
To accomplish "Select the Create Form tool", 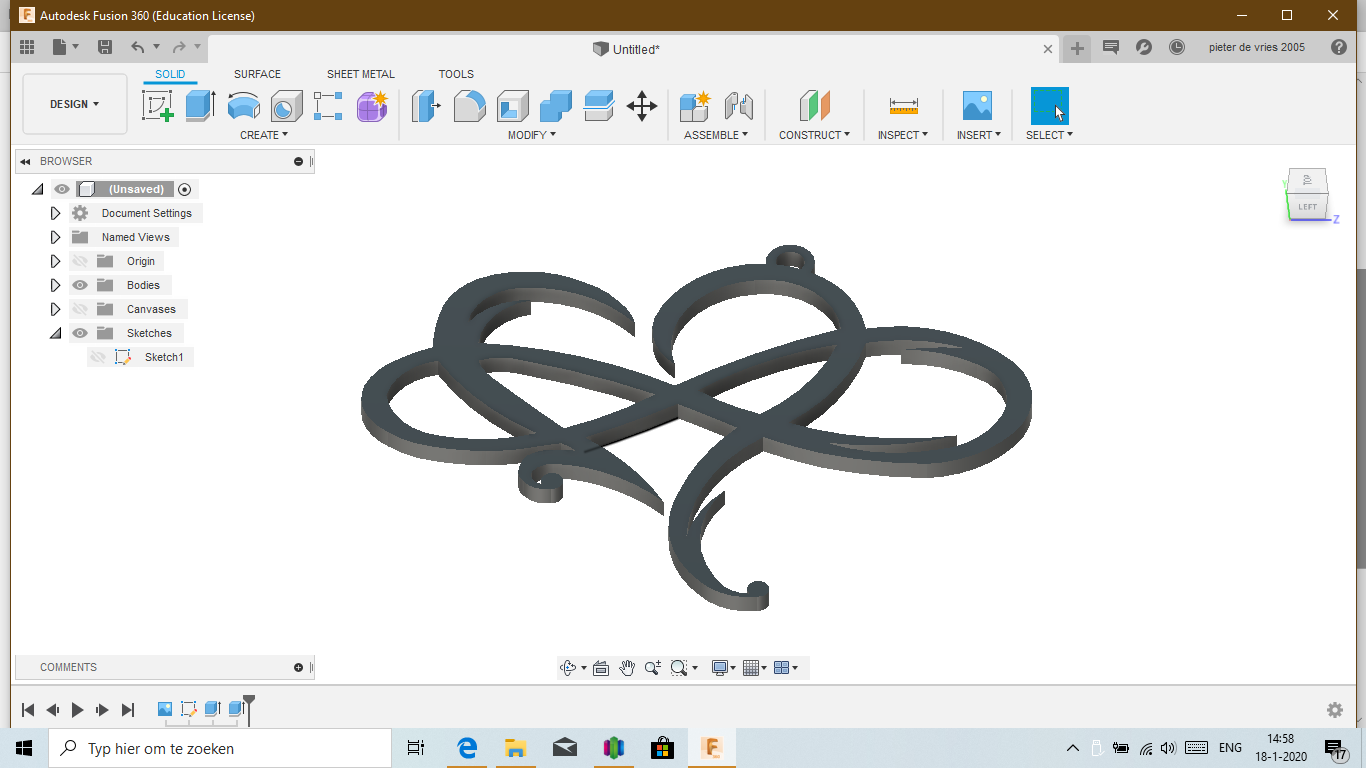I will pyautogui.click(x=372, y=106).
